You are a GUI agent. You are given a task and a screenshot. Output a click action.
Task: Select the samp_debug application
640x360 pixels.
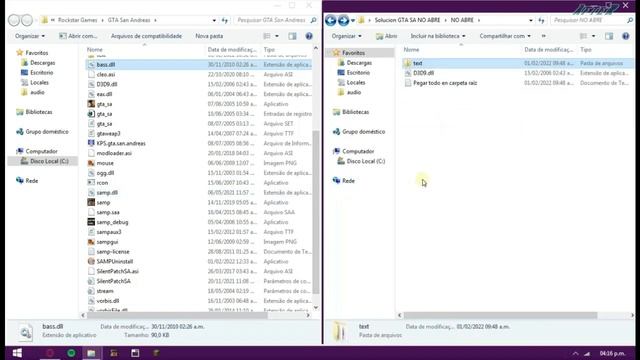[112, 222]
